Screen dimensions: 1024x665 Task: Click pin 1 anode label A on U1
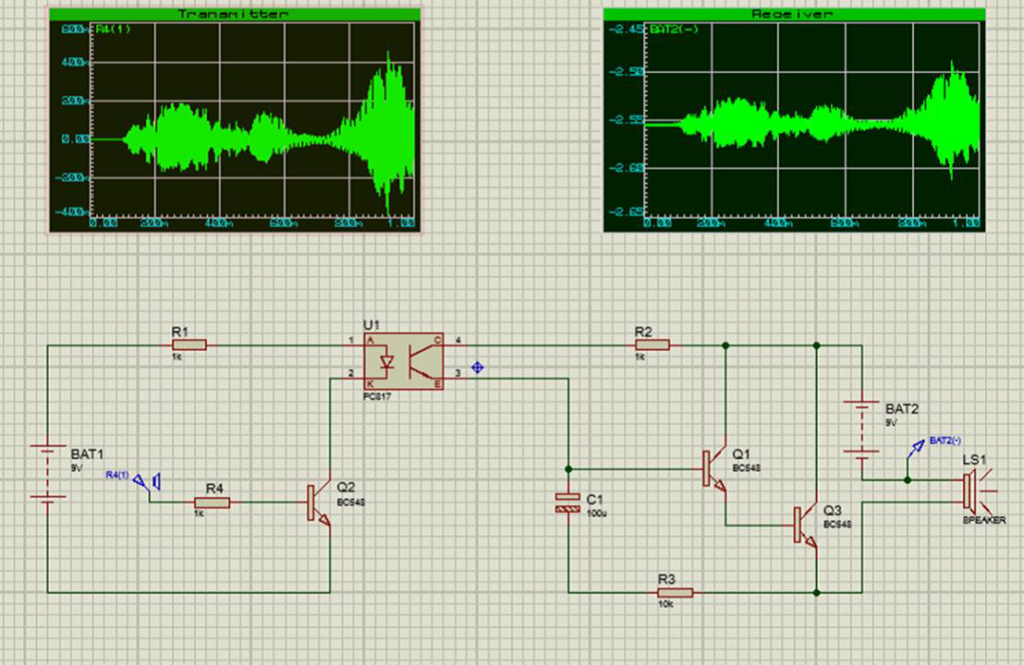370,340
